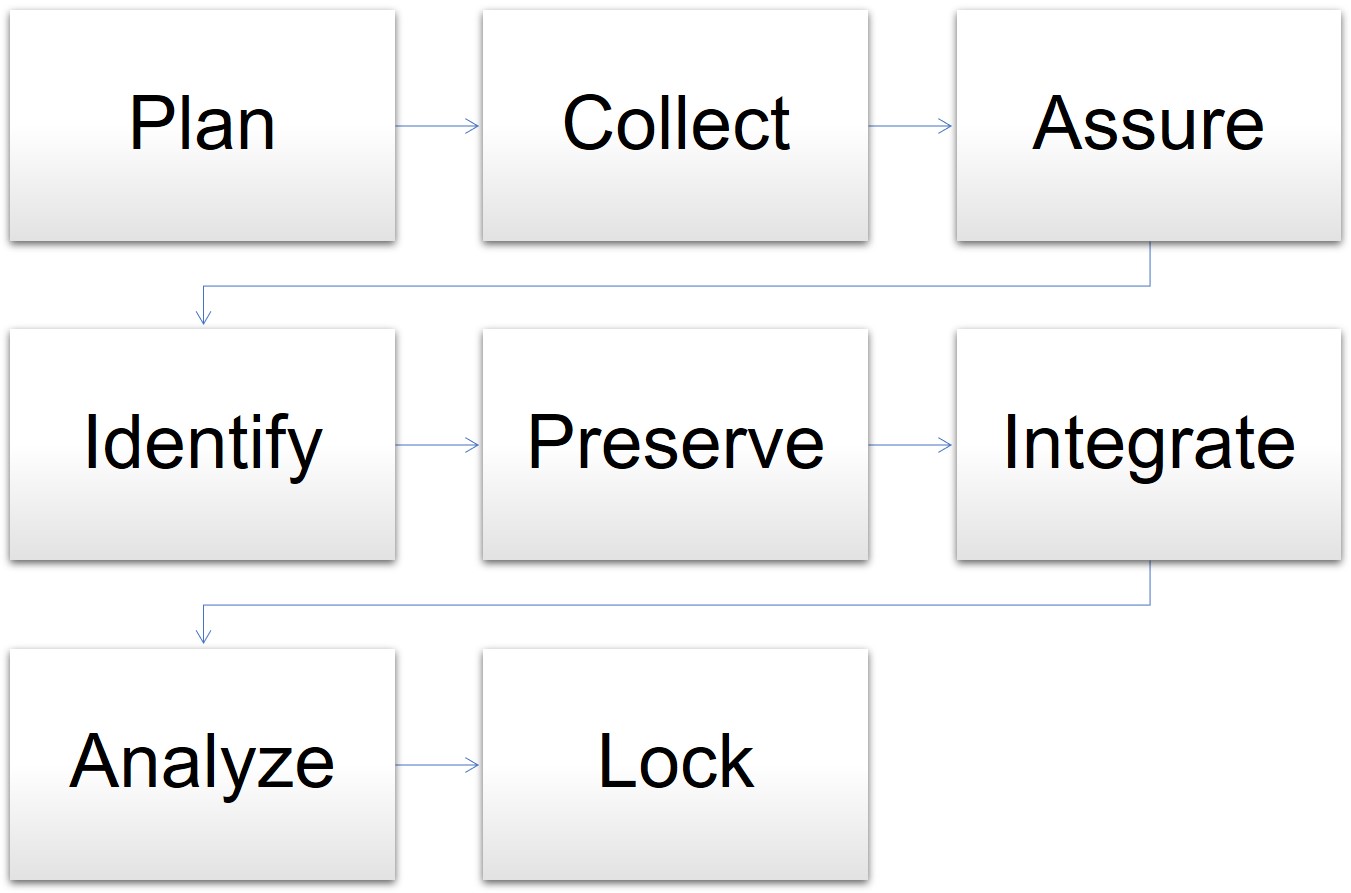
Task: Click arrowhead pointing down into Identify box
Action: (203, 318)
